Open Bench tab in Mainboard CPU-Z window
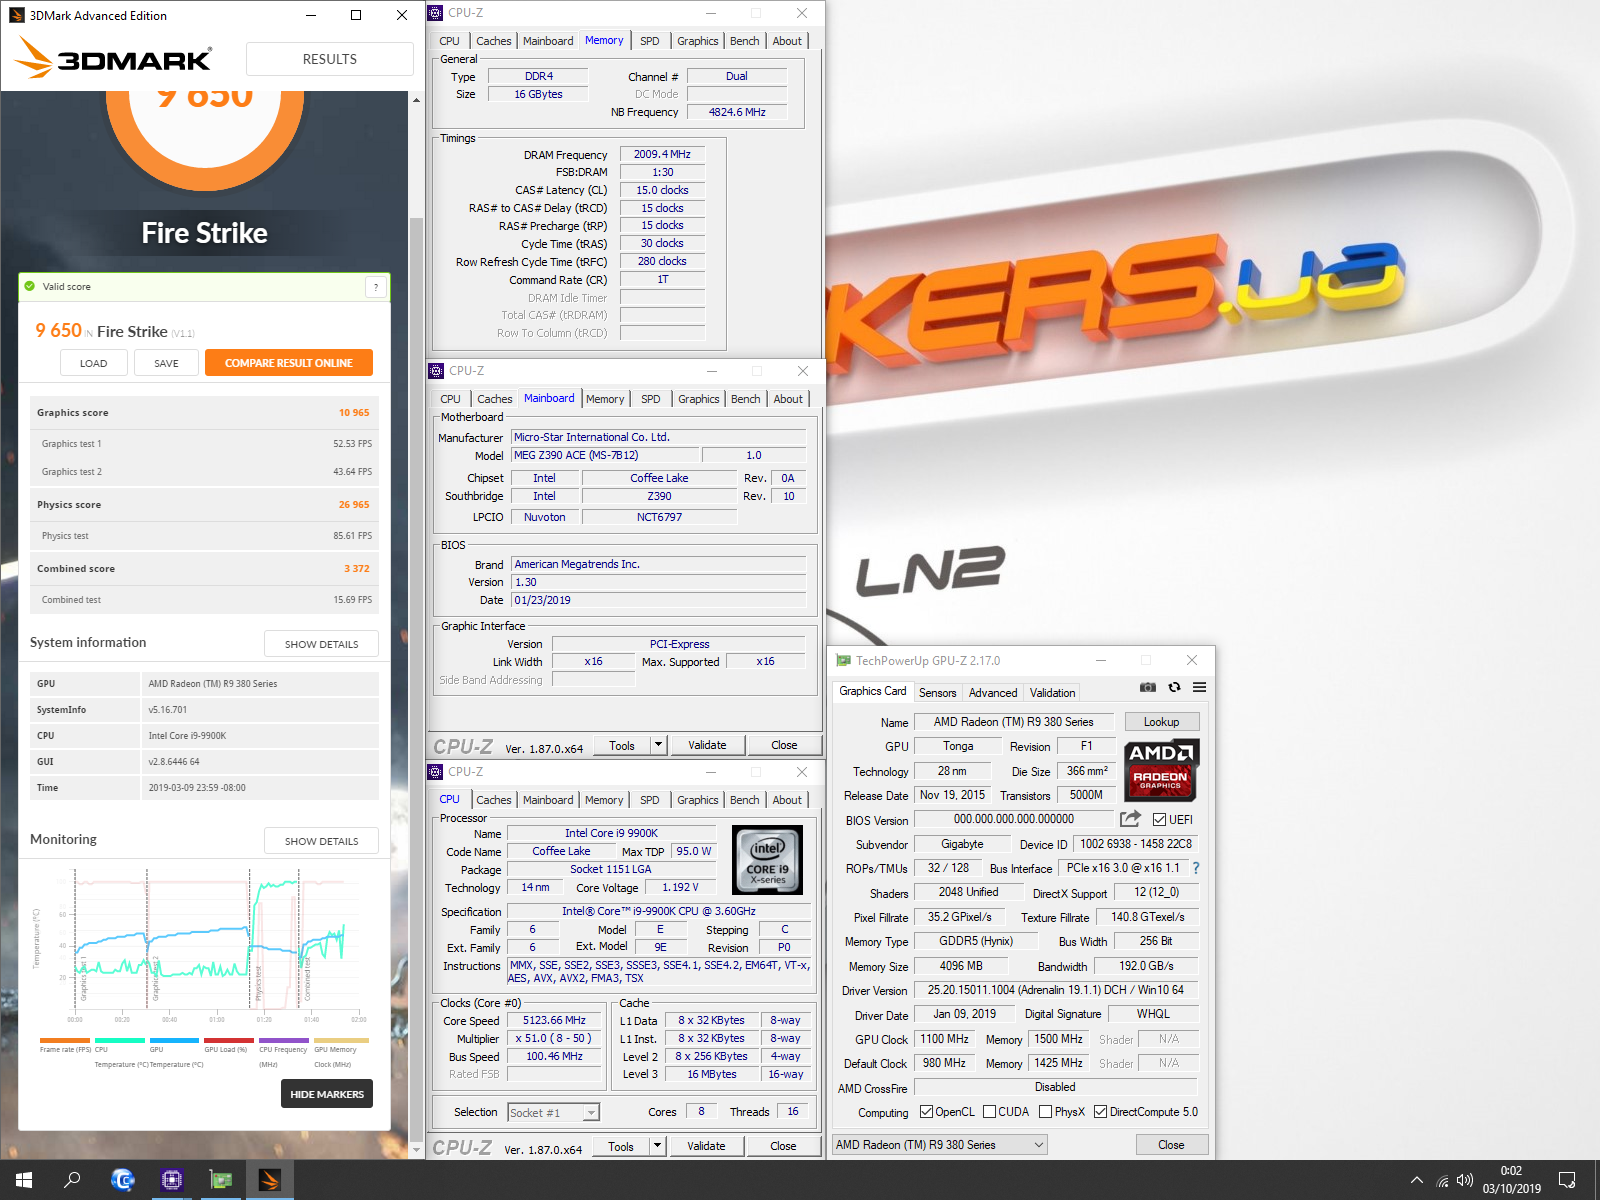Screen dimensions: 1600x1200 [x=745, y=399]
